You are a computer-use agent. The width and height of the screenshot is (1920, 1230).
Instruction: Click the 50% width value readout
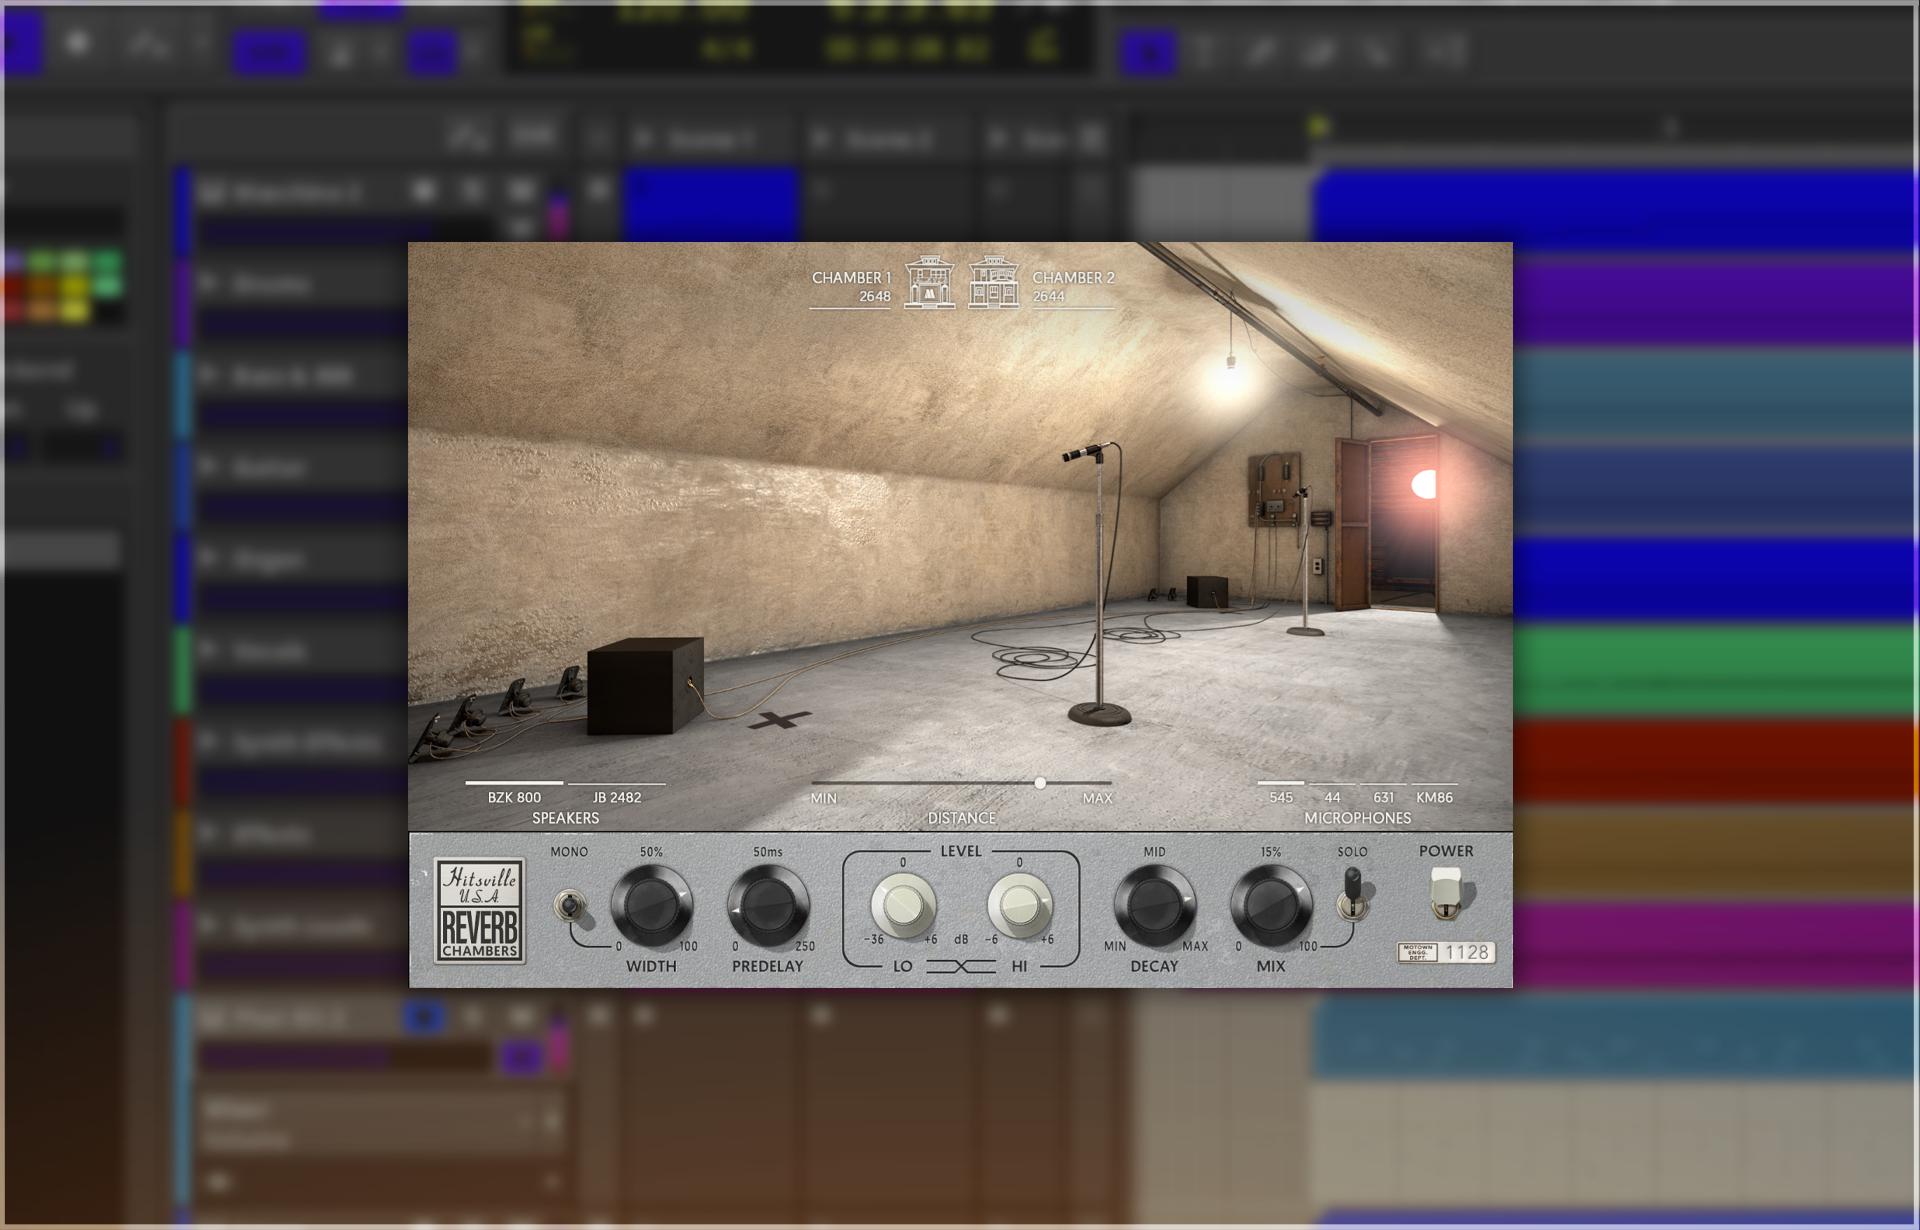(651, 852)
